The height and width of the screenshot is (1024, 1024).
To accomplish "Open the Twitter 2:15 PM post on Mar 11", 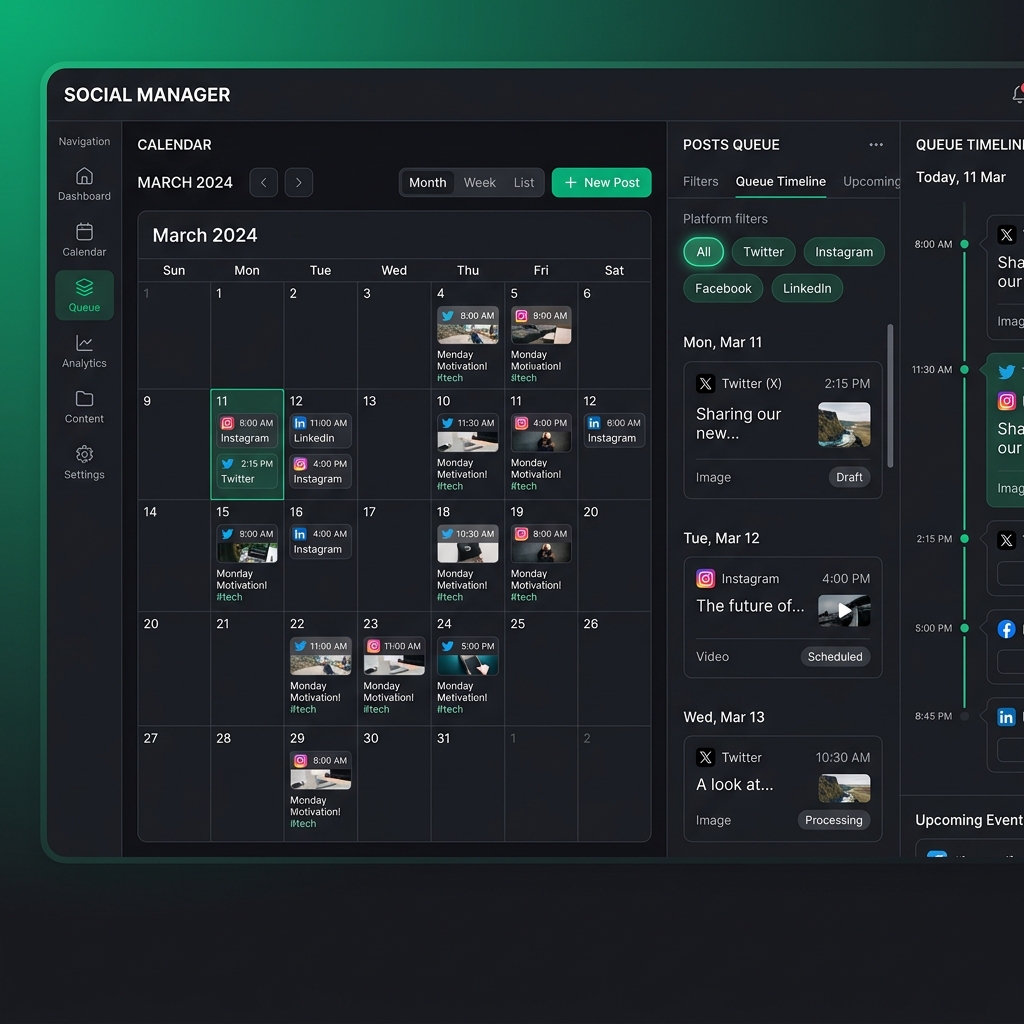I will [247, 471].
